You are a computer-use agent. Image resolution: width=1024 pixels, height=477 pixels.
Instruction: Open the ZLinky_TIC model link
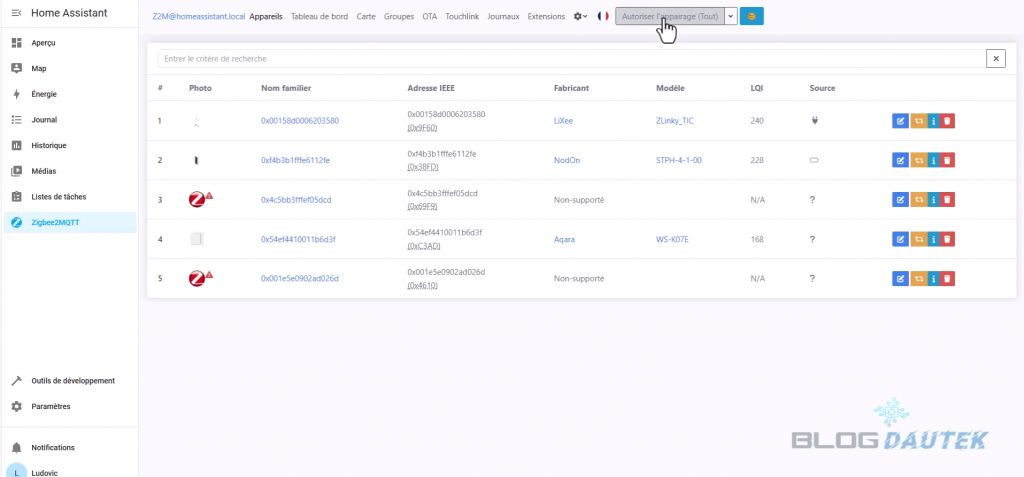[x=675, y=121]
